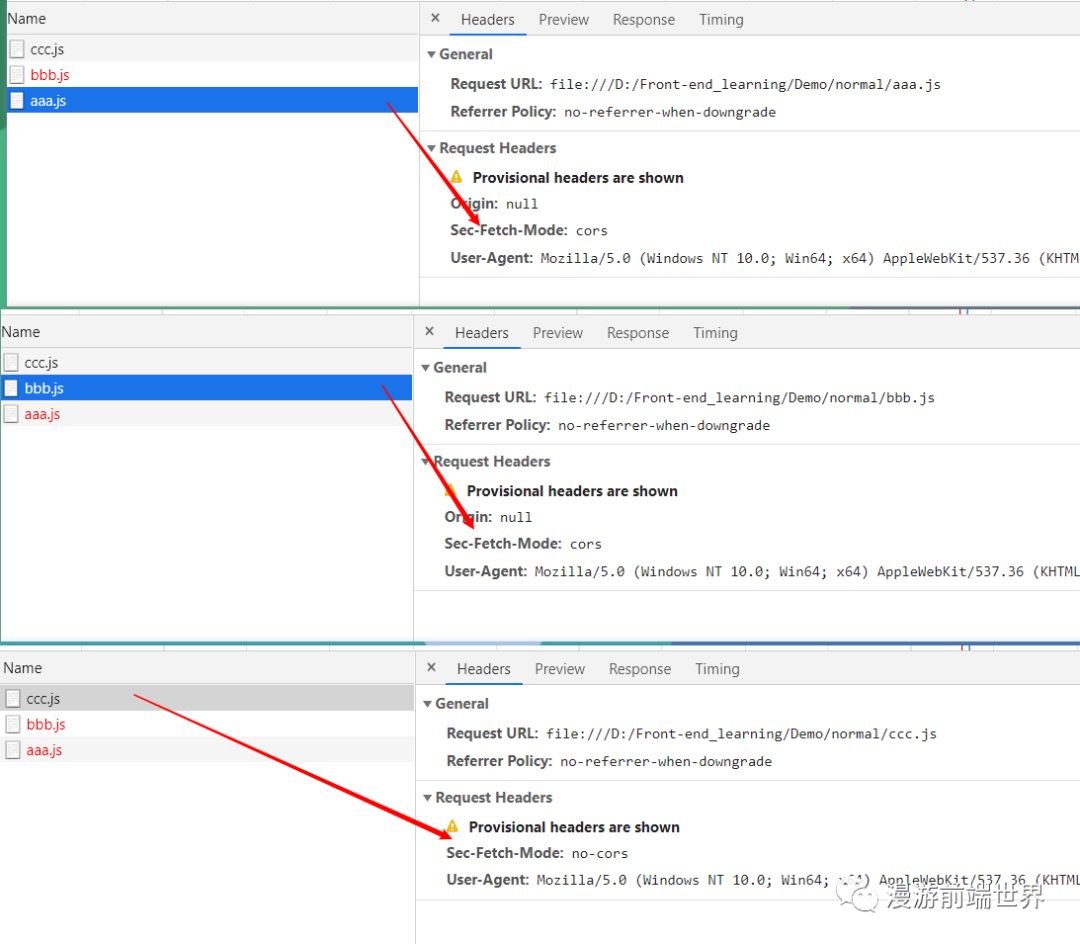Click the Name column header above the selected bbb.js row
1080x944 pixels.
point(207,332)
